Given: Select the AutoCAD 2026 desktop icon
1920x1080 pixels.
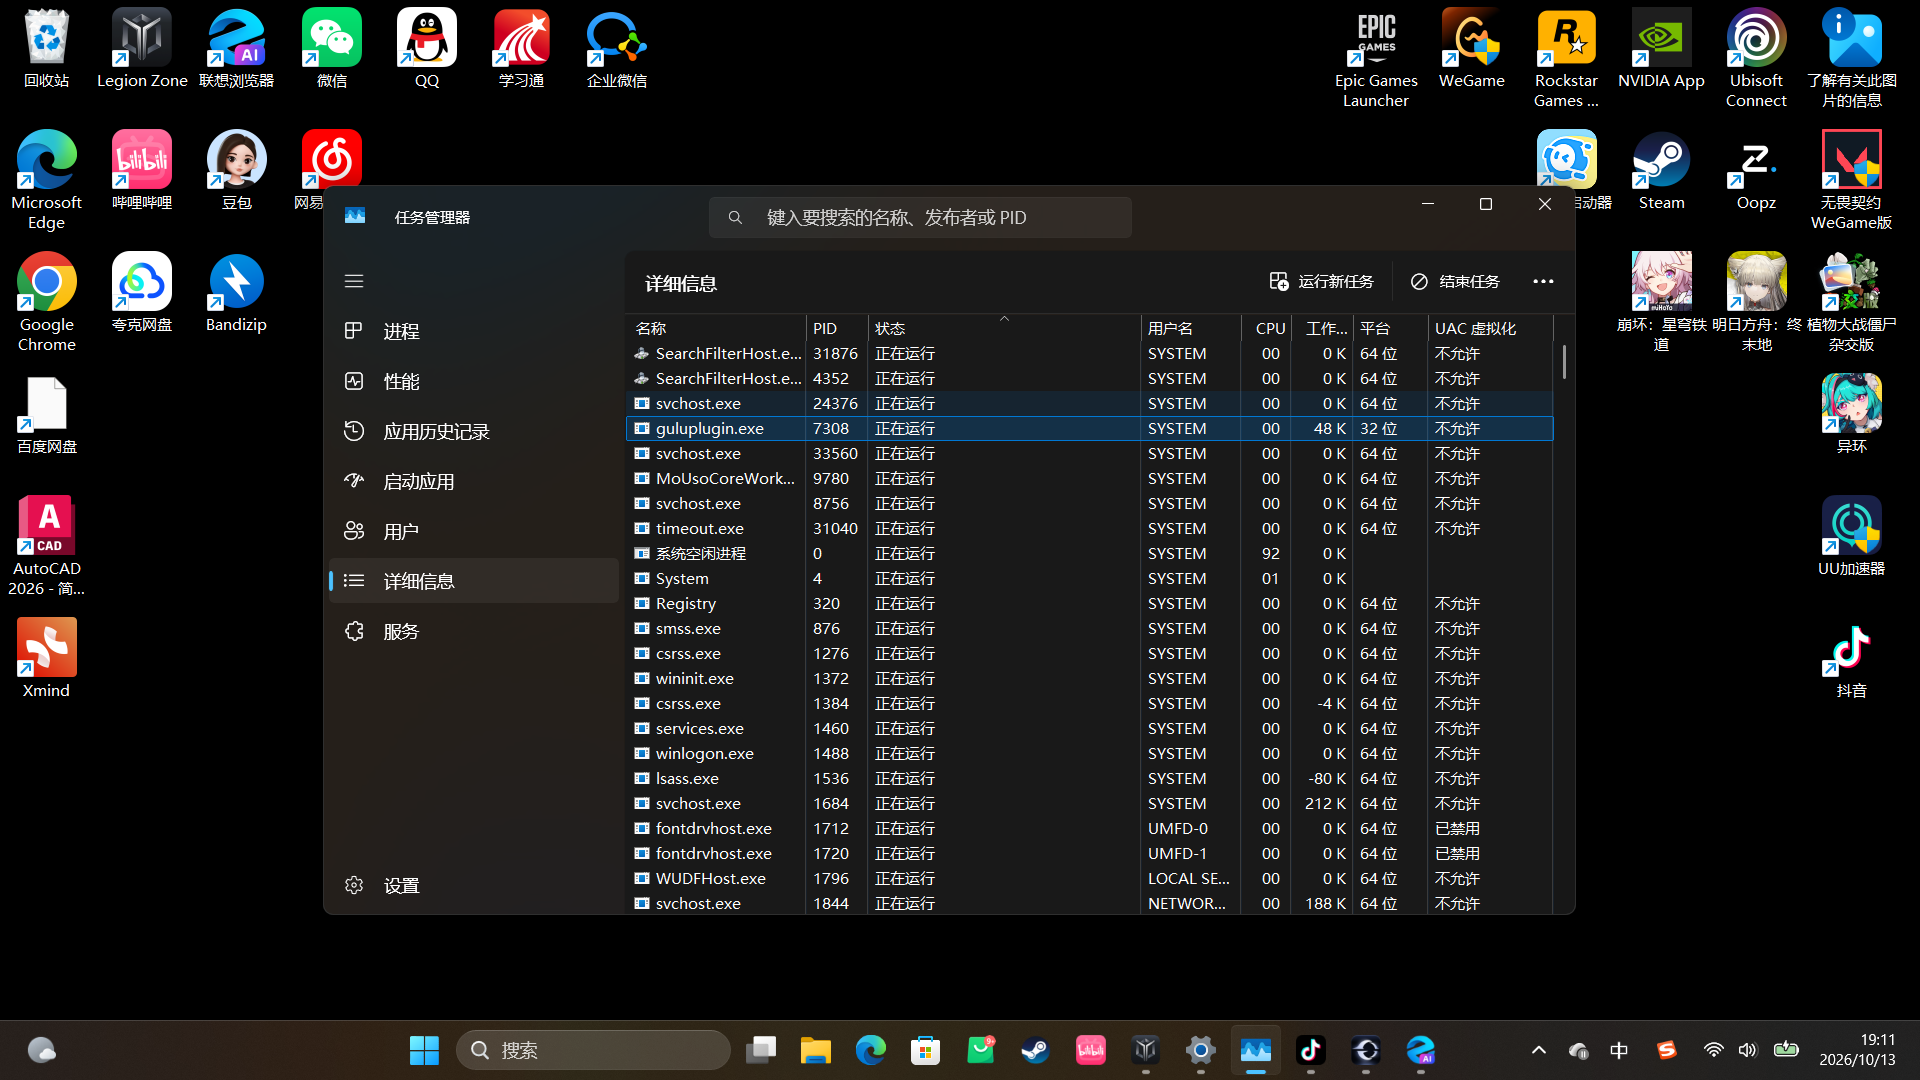Looking at the screenshot, I should tap(47, 546).
